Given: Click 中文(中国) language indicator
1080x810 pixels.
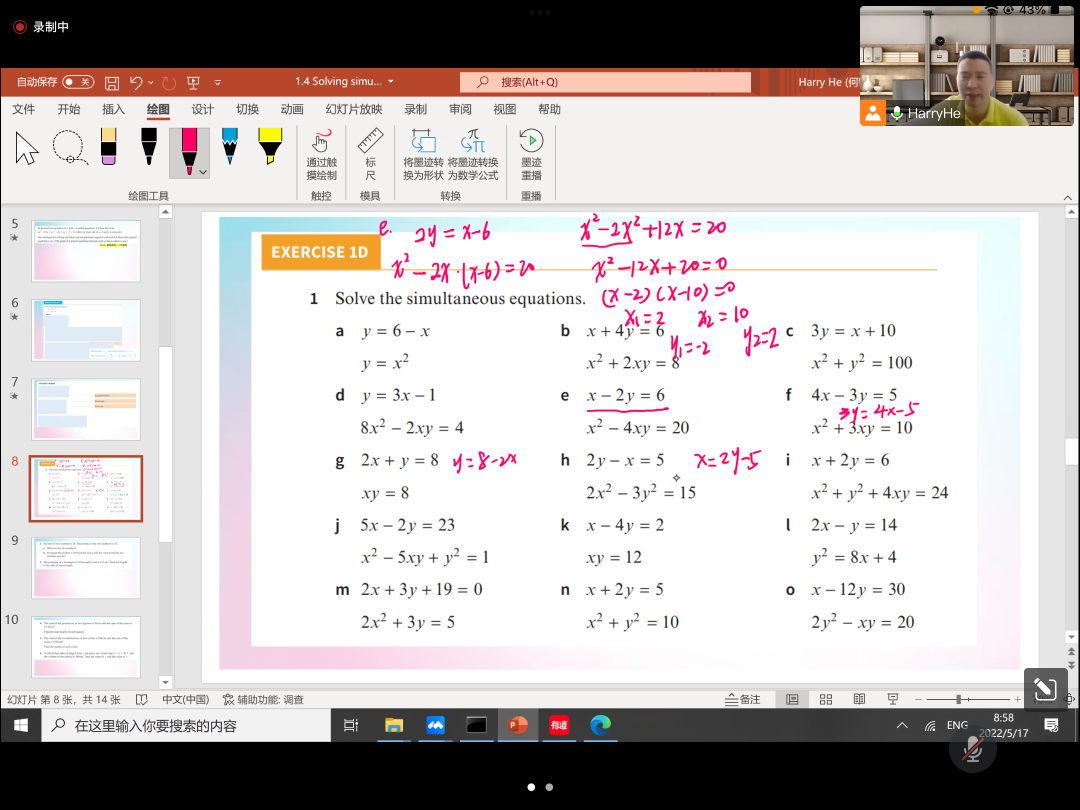Looking at the screenshot, I should click(185, 700).
